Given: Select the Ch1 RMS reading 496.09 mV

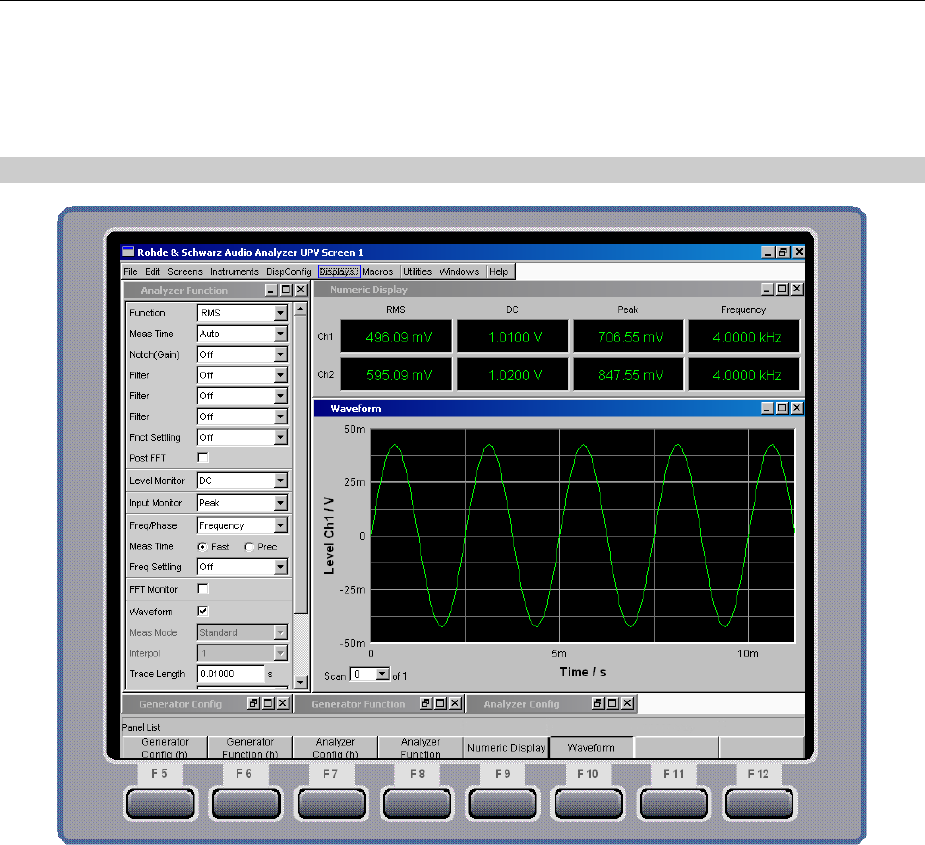Looking at the screenshot, I should click(x=397, y=337).
